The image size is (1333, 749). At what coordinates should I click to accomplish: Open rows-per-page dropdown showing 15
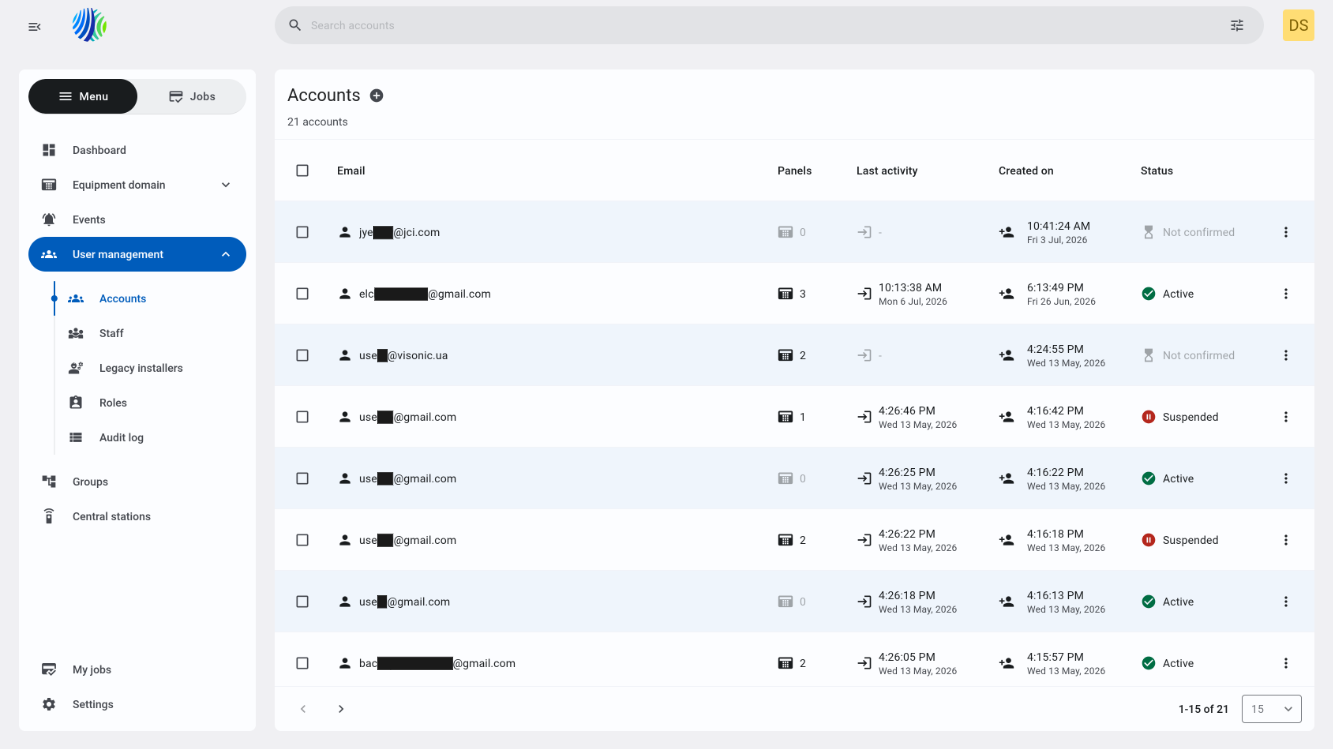coord(1271,709)
